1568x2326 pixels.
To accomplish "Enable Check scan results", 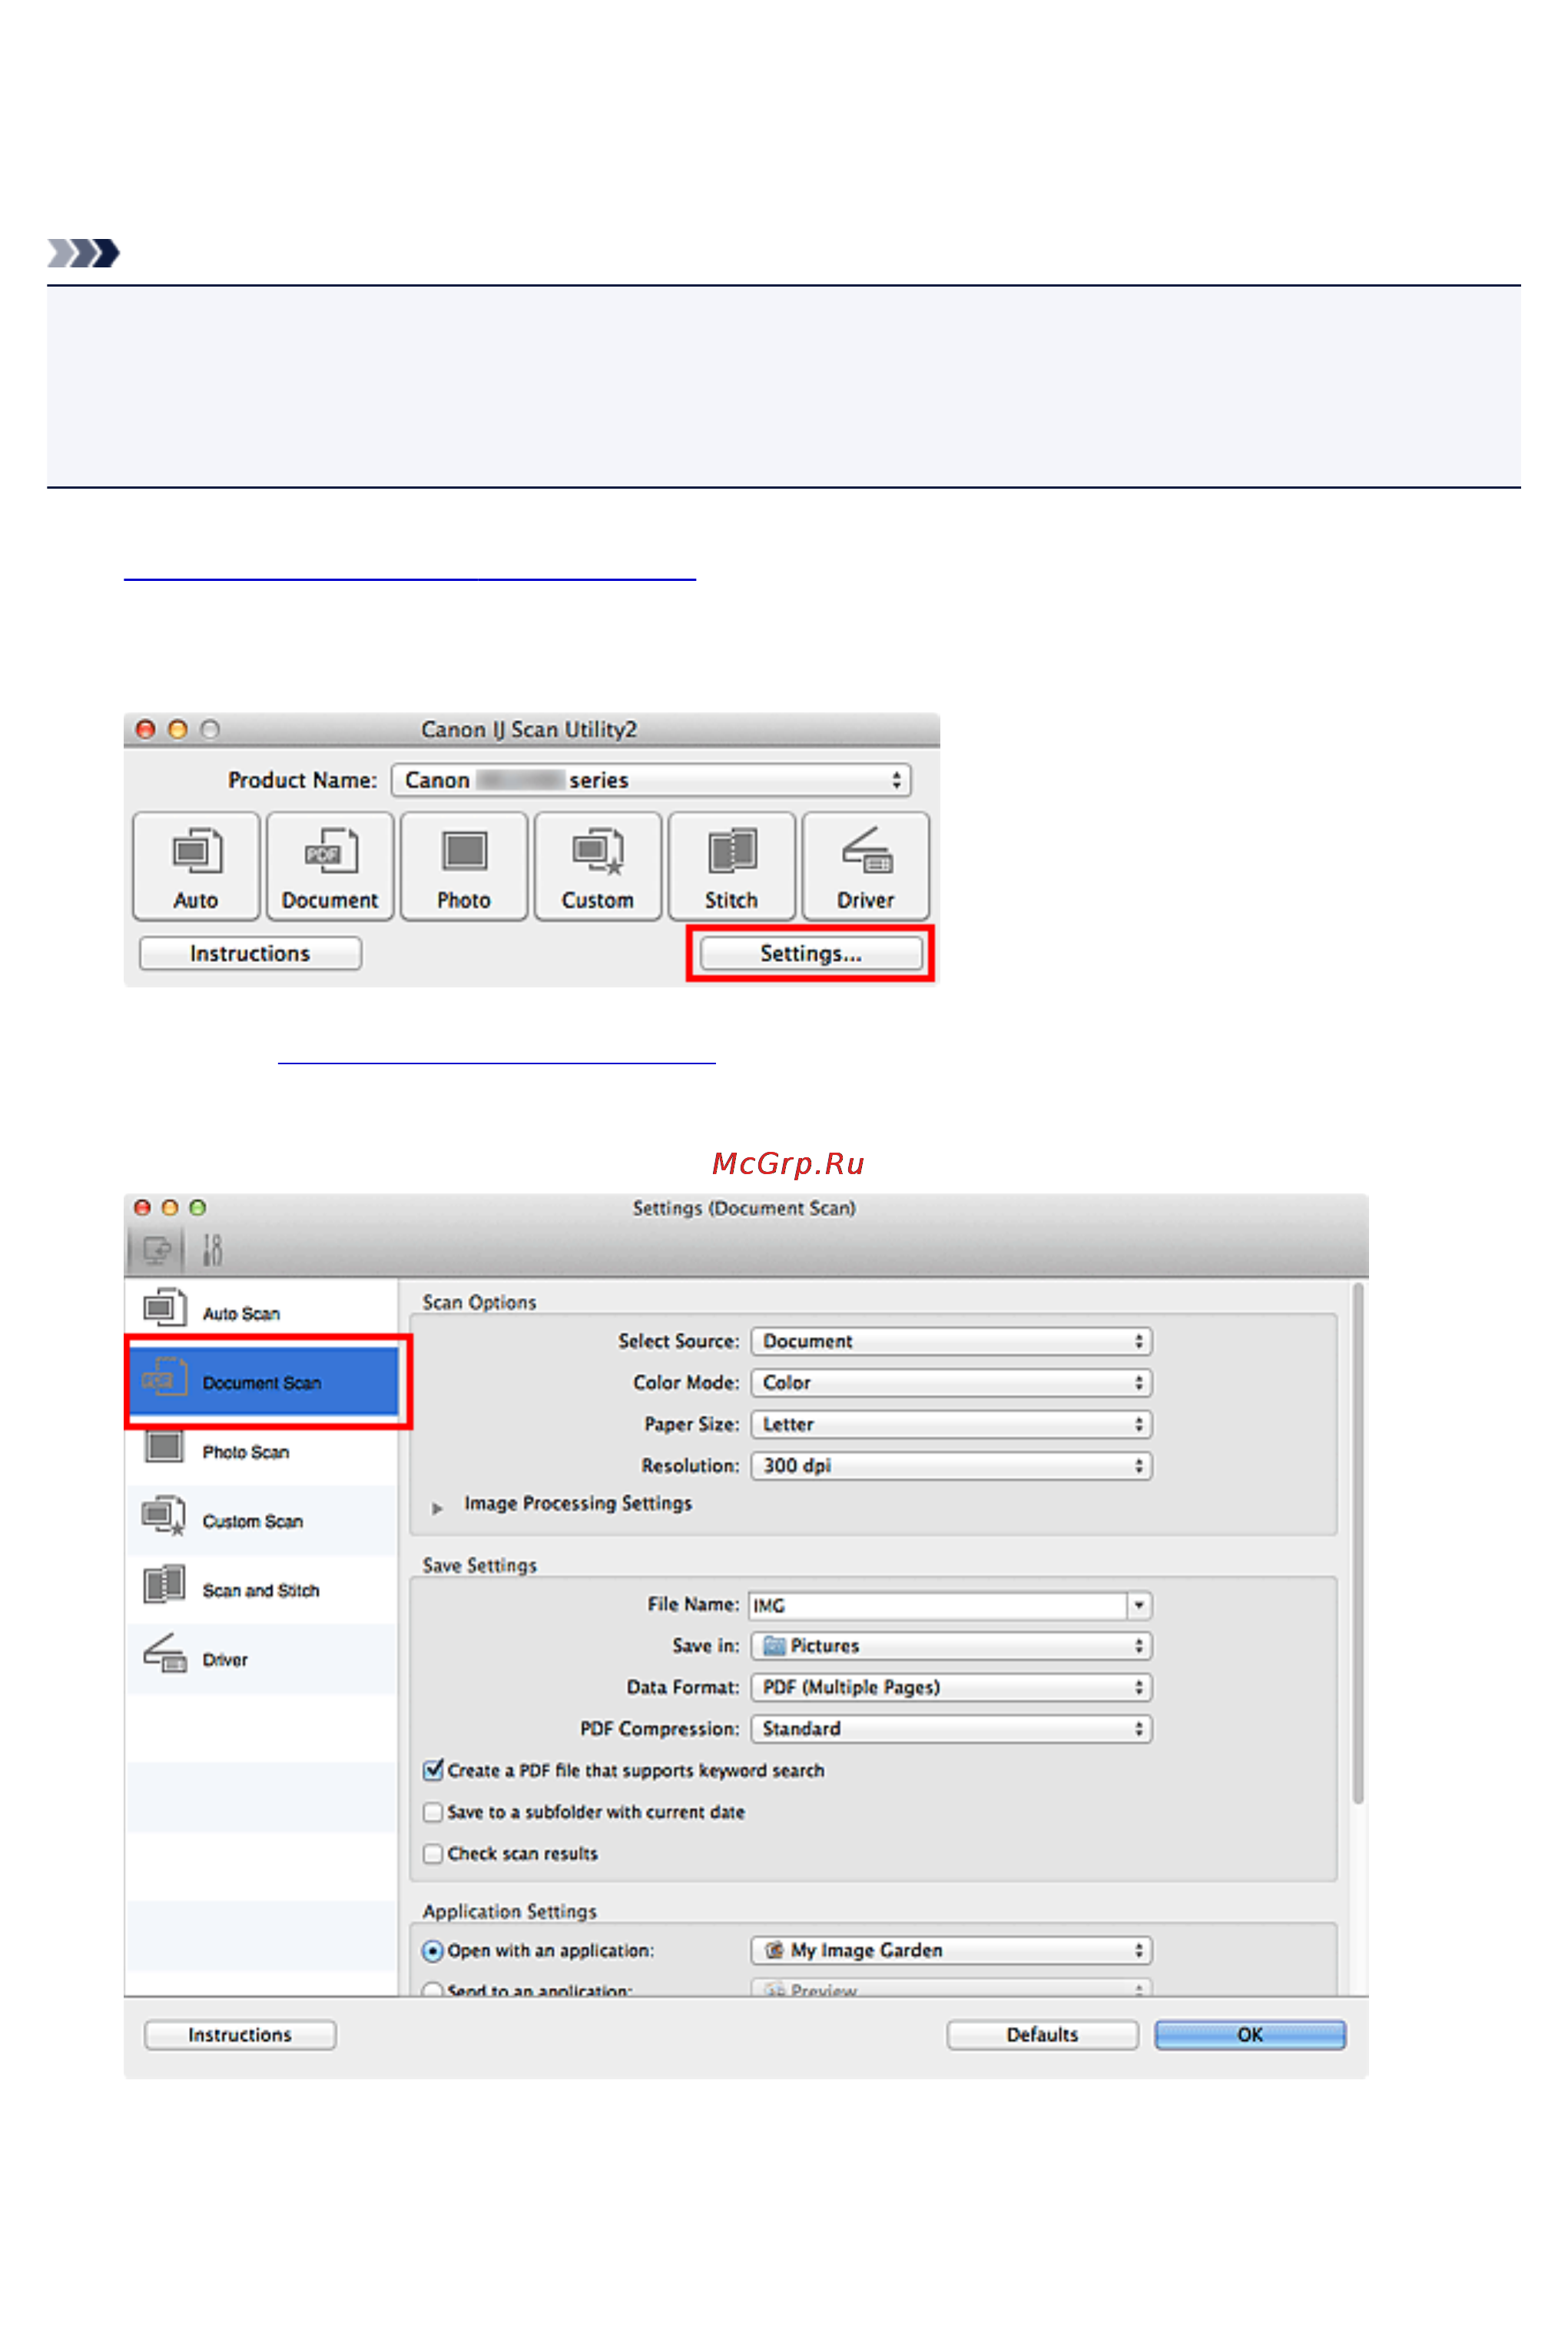I will pyautogui.click(x=433, y=1853).
